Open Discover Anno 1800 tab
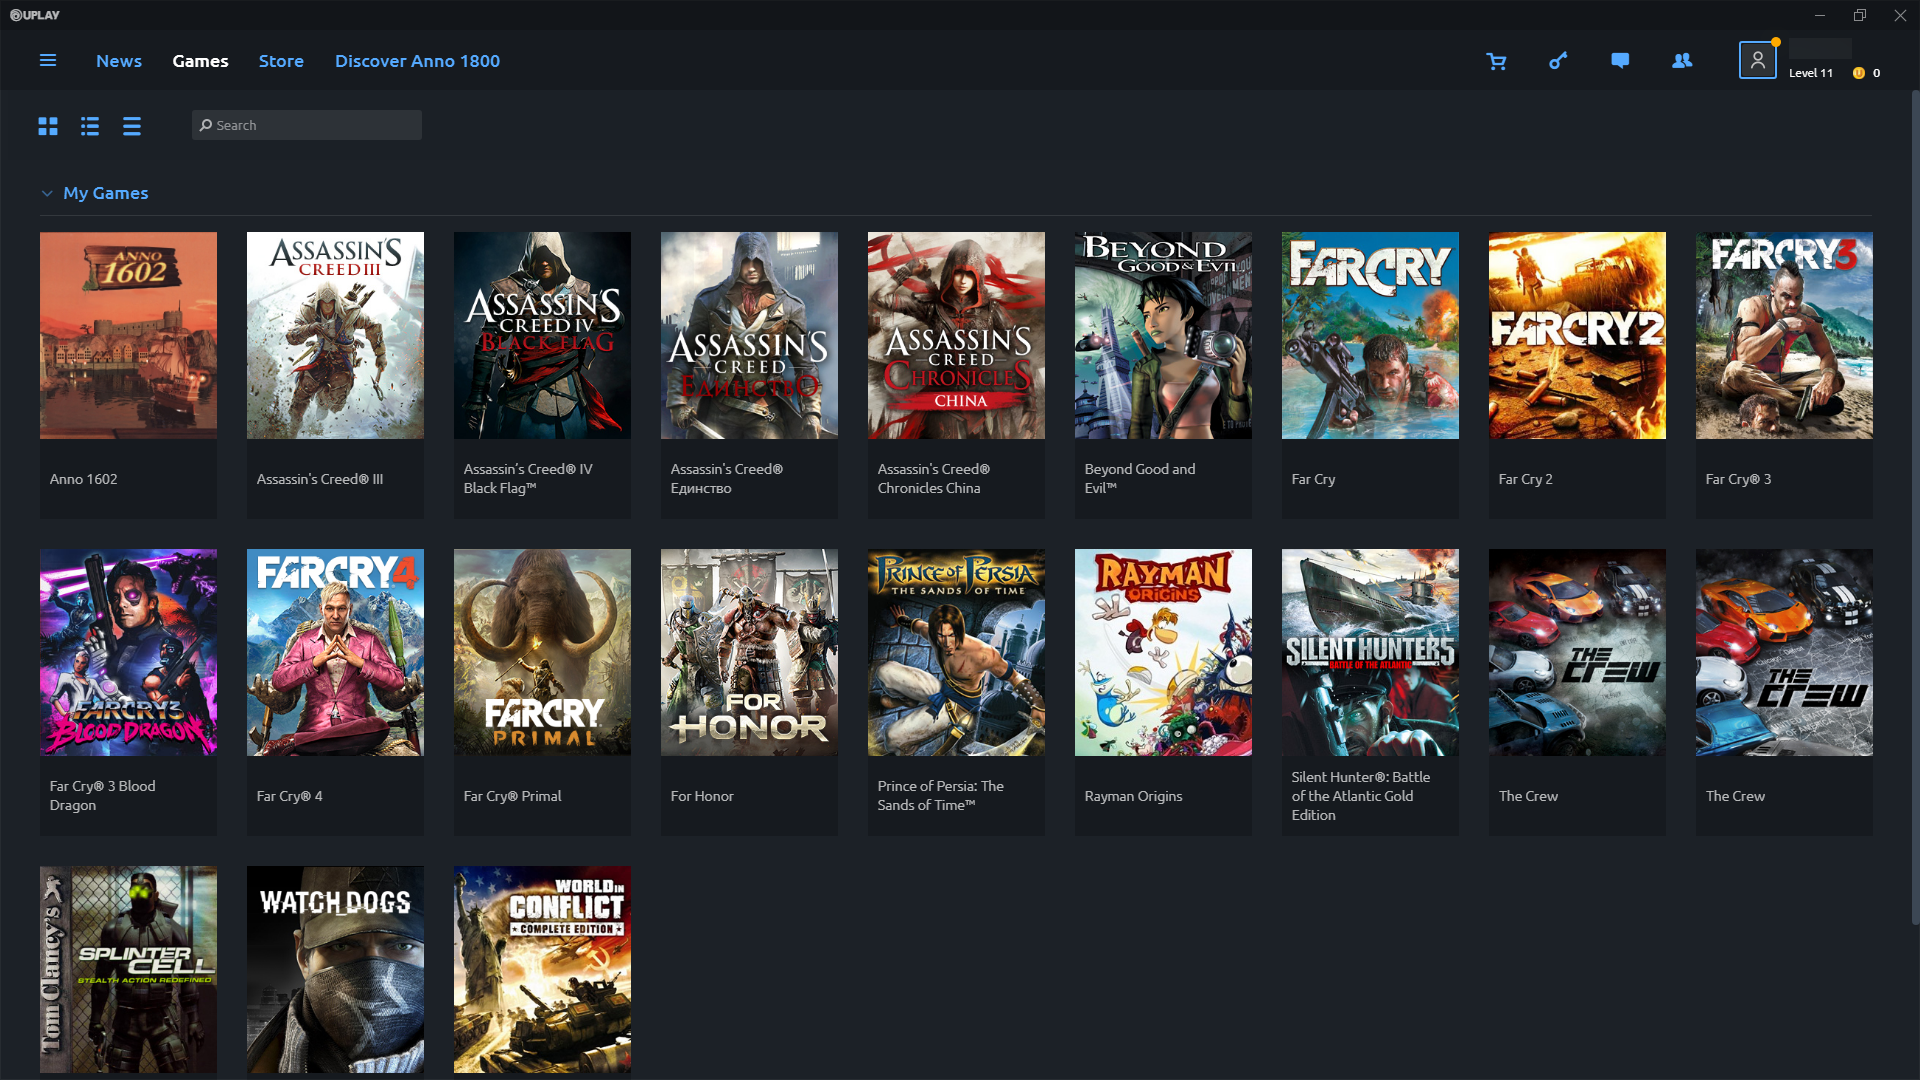 [x=417, y=61]
